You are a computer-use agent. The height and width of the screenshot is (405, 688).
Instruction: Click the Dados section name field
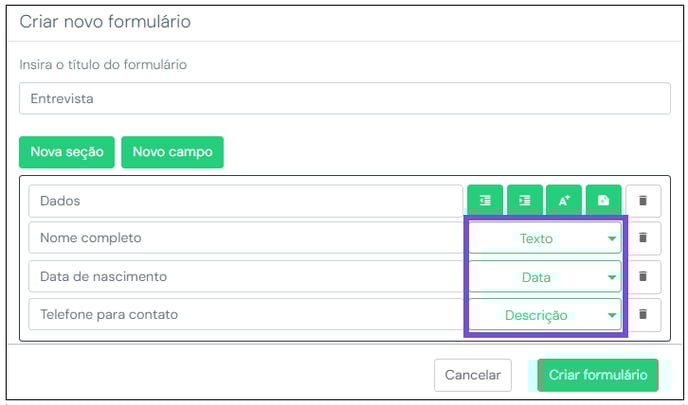tap(246, 201)
